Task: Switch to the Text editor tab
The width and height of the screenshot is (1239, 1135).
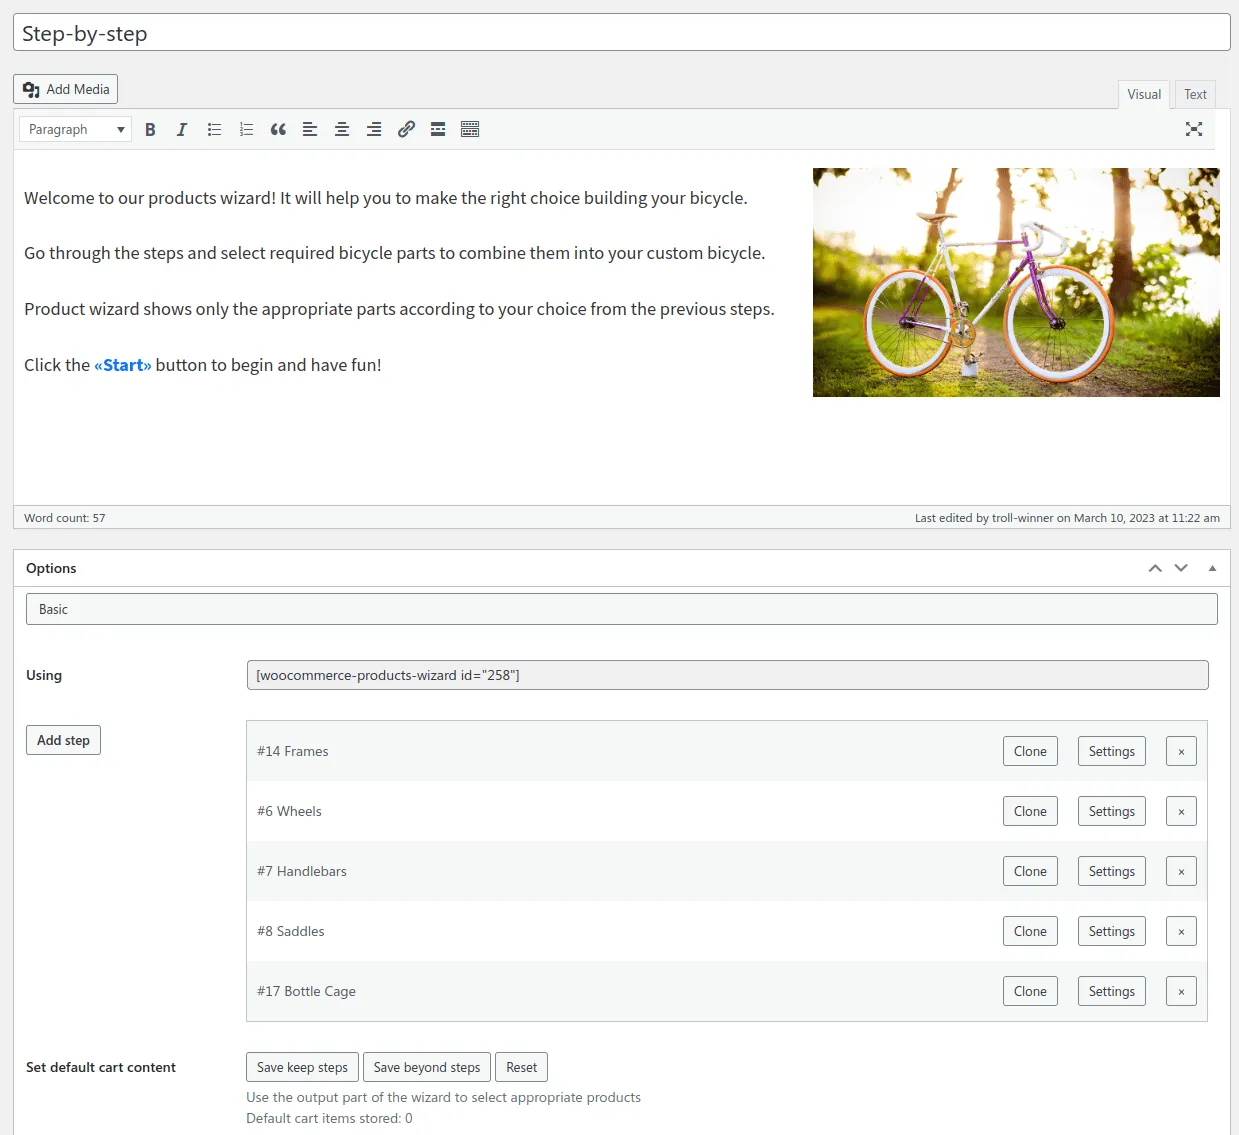Action: point(1195,94)
